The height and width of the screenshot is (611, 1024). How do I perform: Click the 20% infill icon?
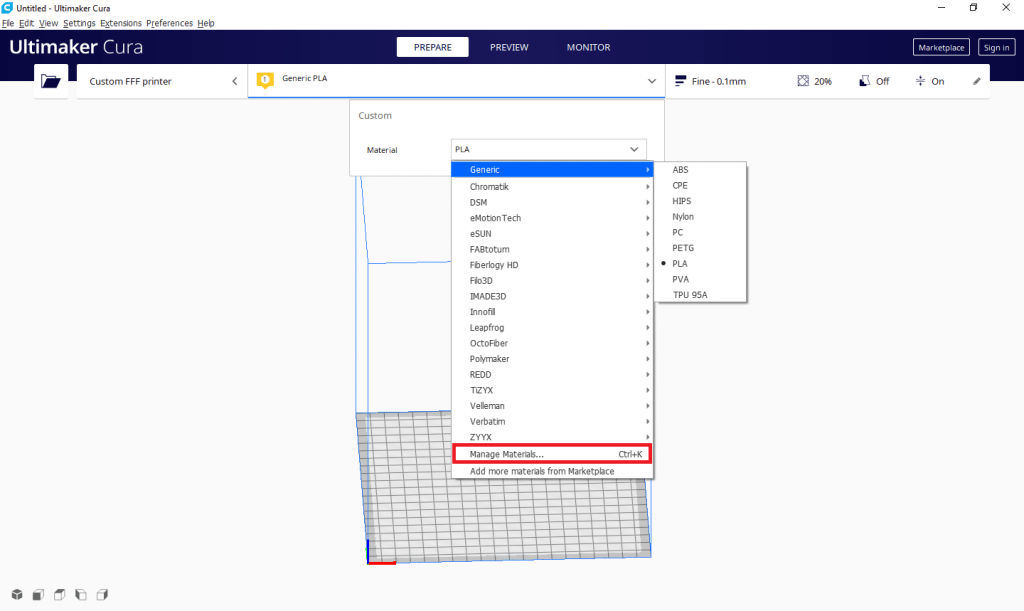click(803, 81)
